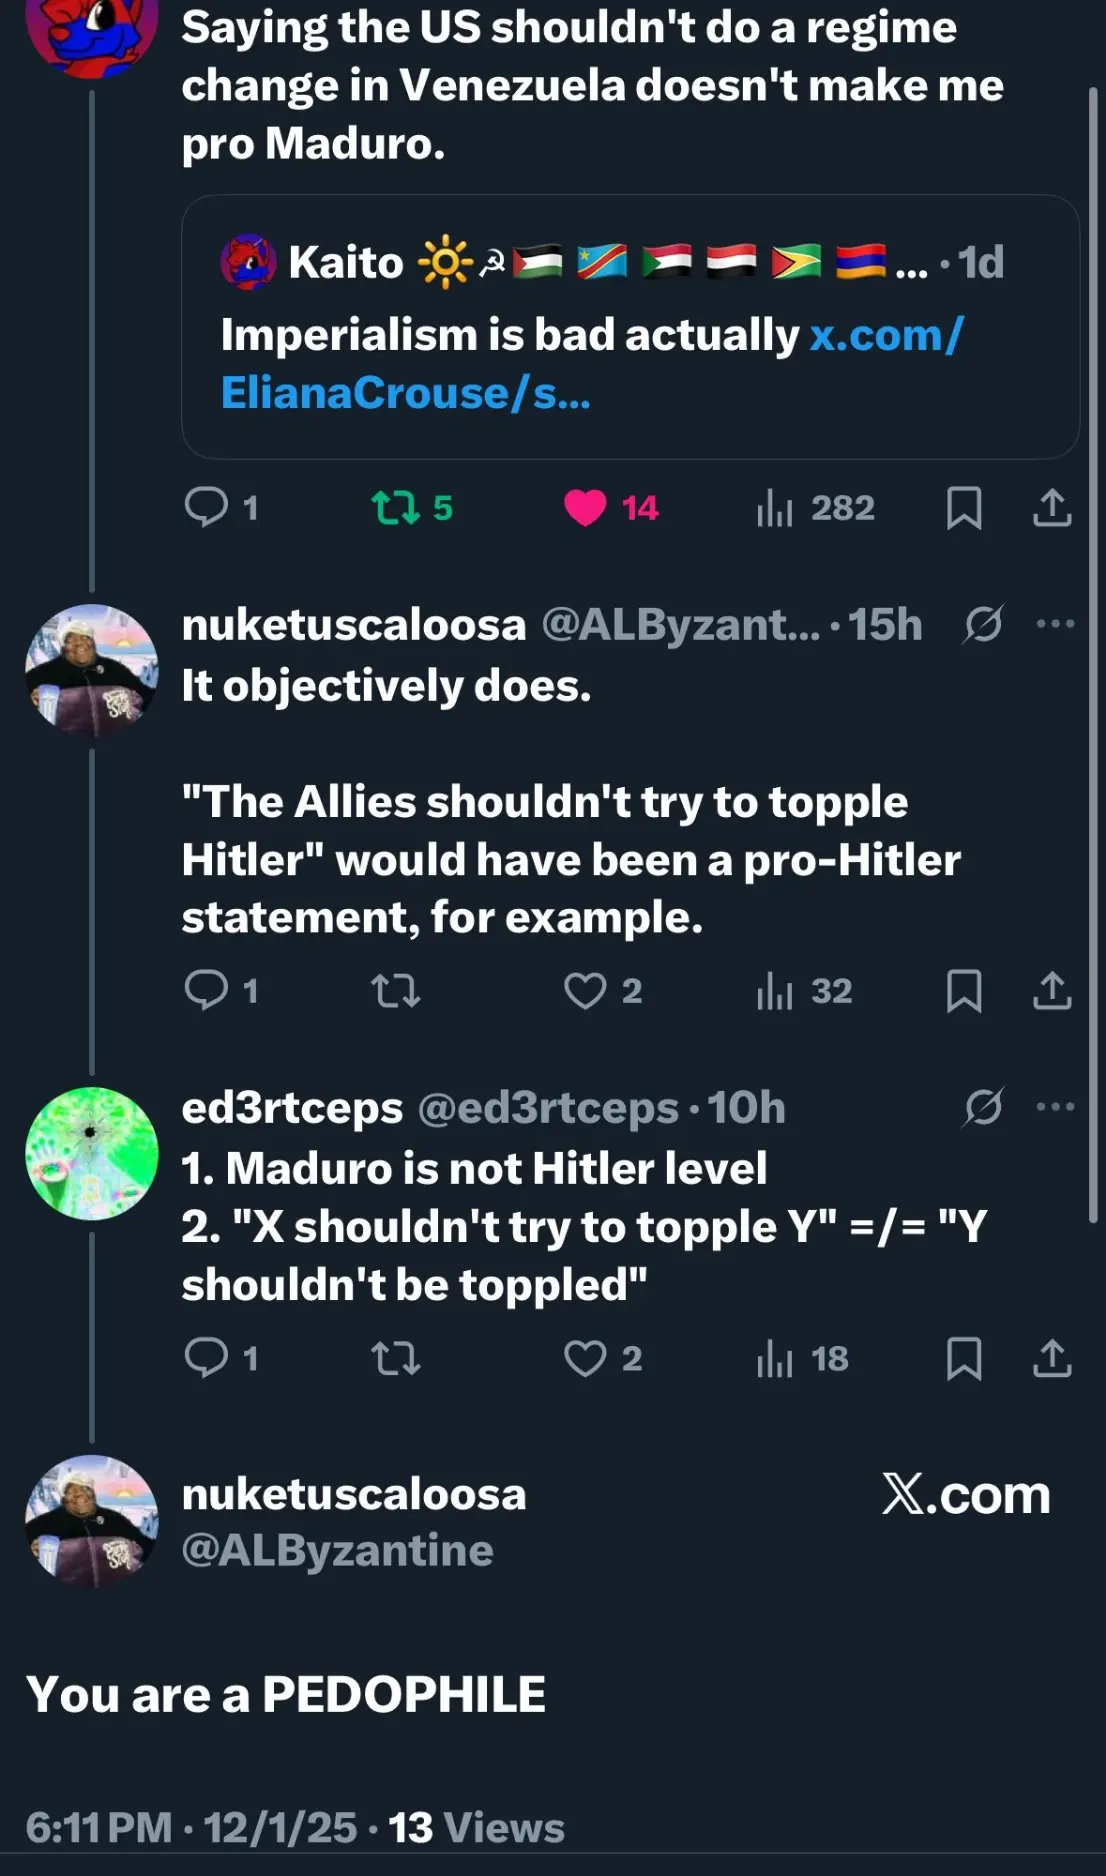Screen dimensions: 1106x1876
Task: Reply to the Venezuela regime change post
Action: 207,507
